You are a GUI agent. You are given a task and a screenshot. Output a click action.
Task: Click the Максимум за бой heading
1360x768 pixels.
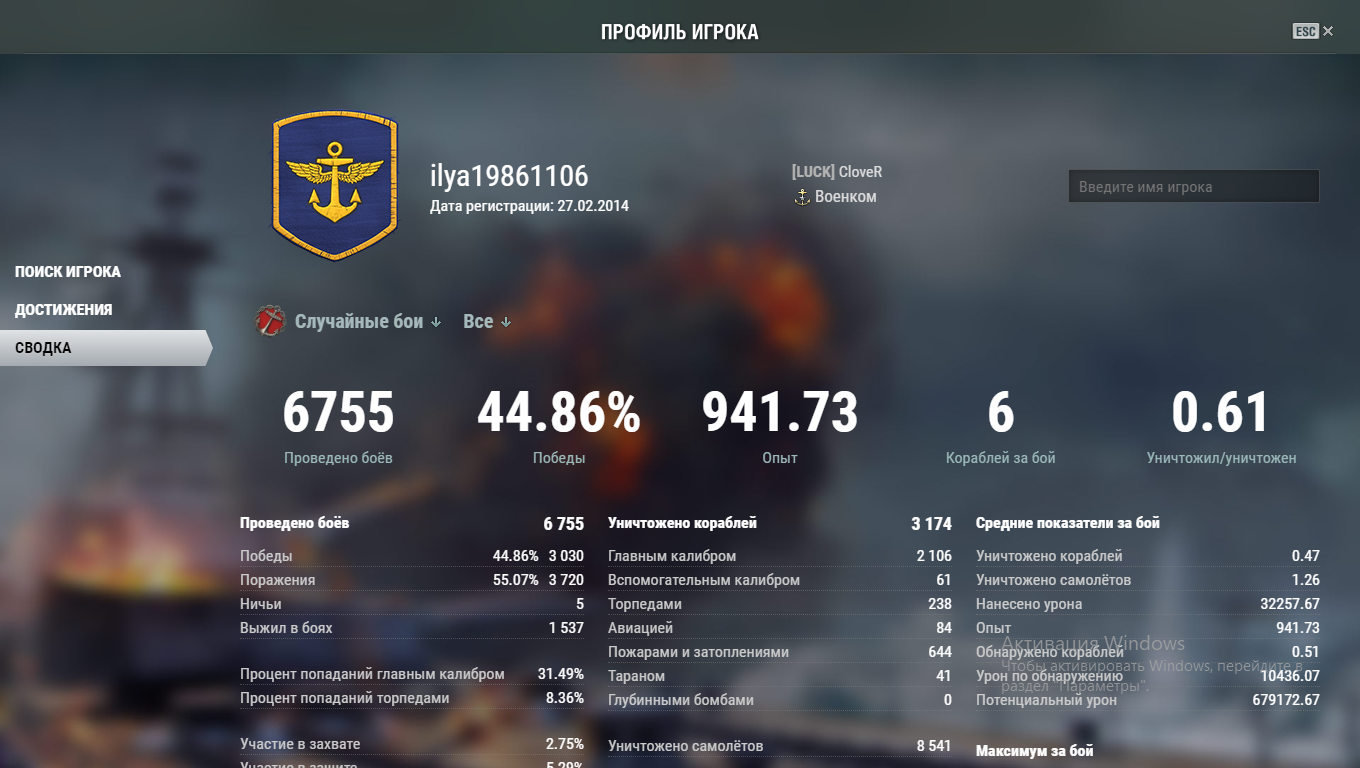pos(1035,750)
